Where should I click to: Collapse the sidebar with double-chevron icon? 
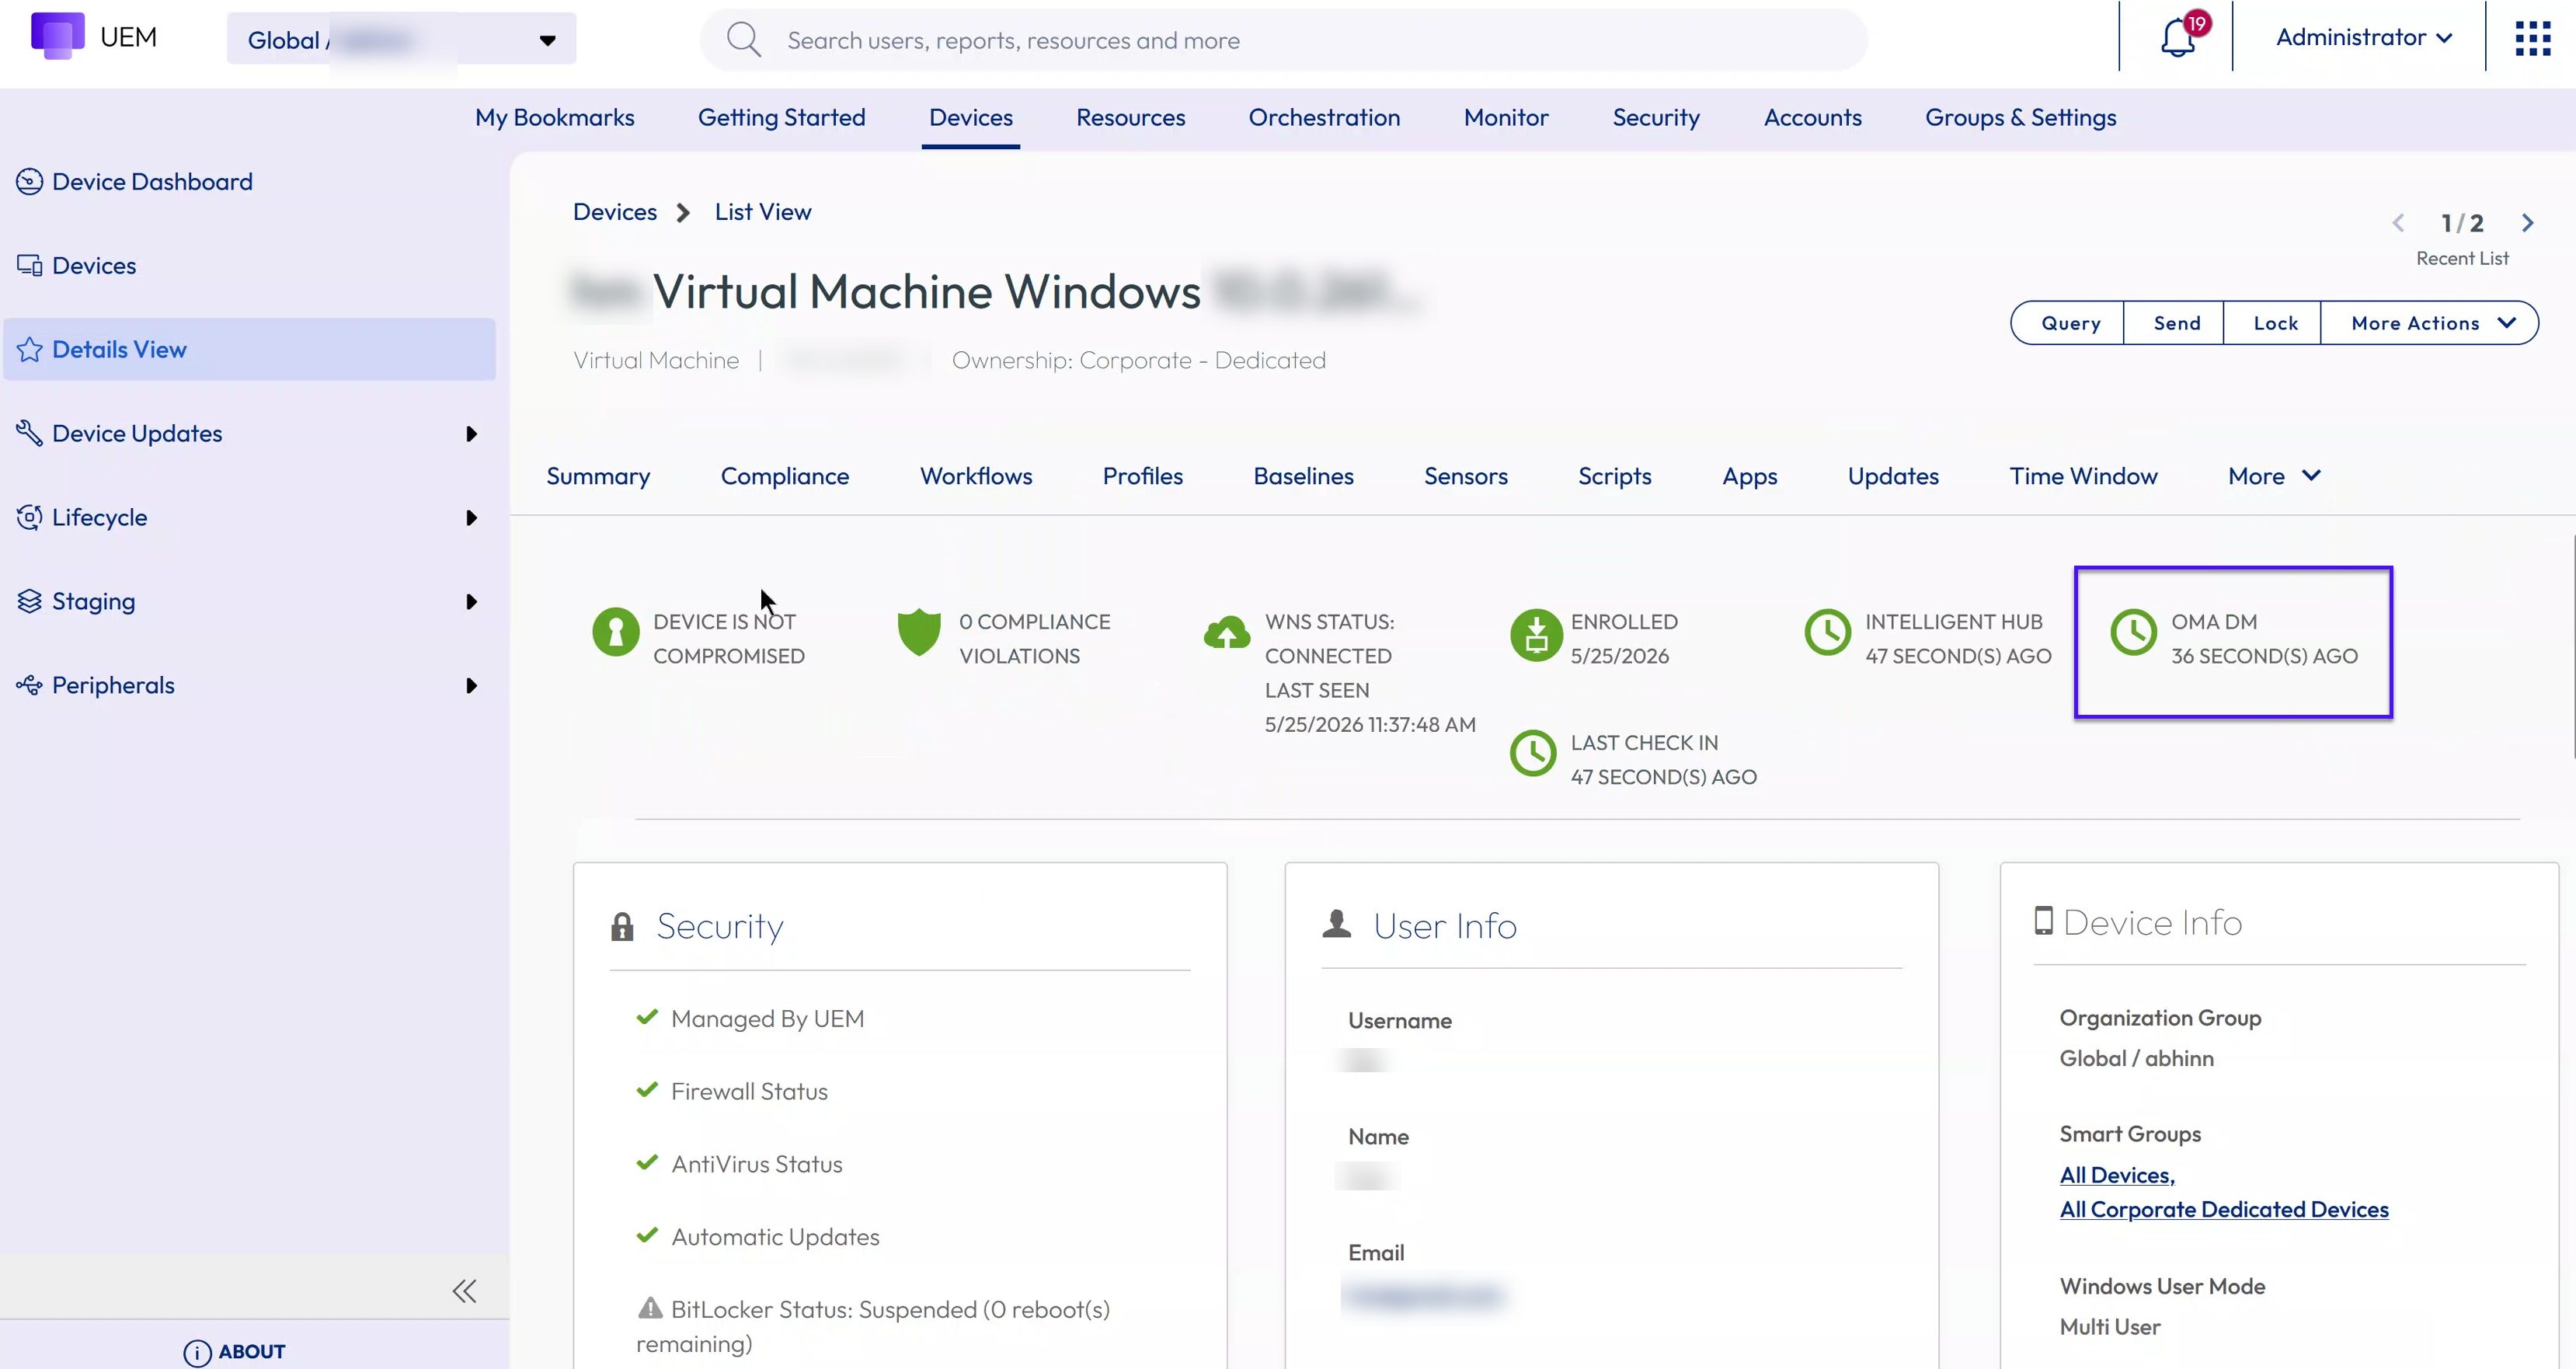point(464,1291)
